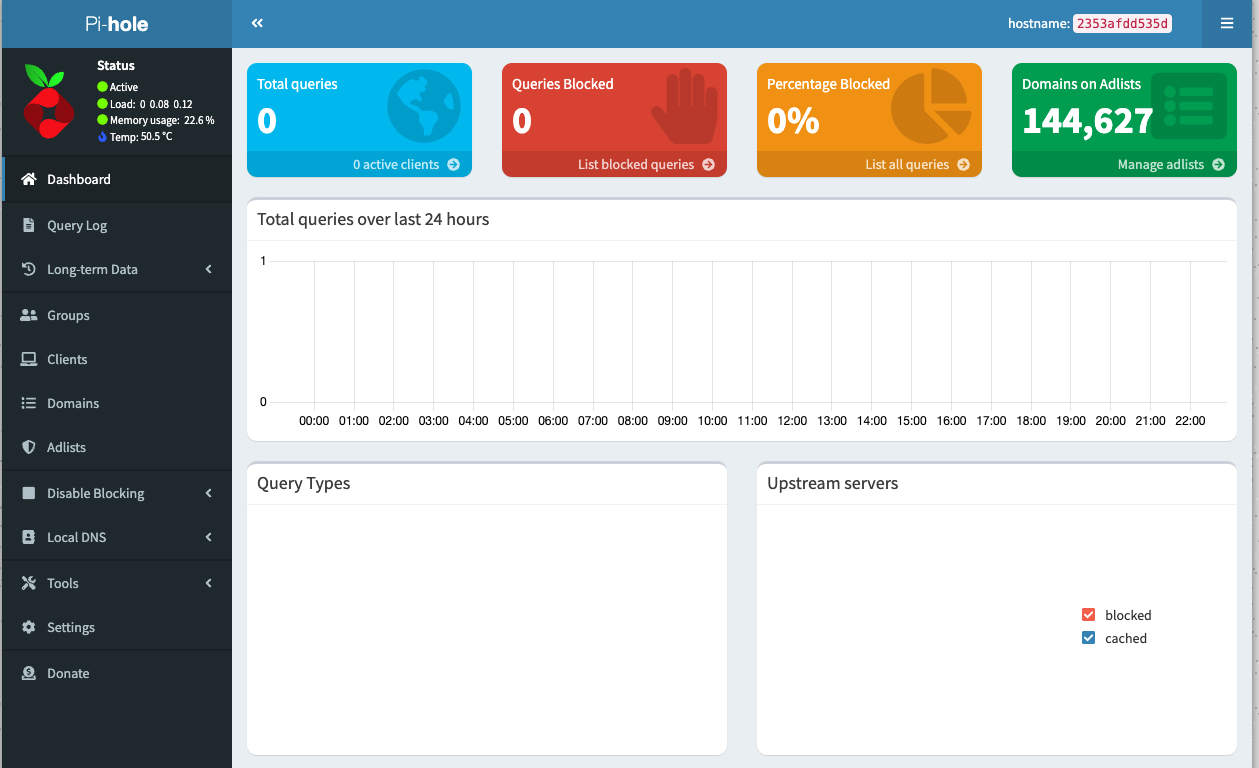
Task: Click the Donate icon in sidebar
Action: click(28, 673)
